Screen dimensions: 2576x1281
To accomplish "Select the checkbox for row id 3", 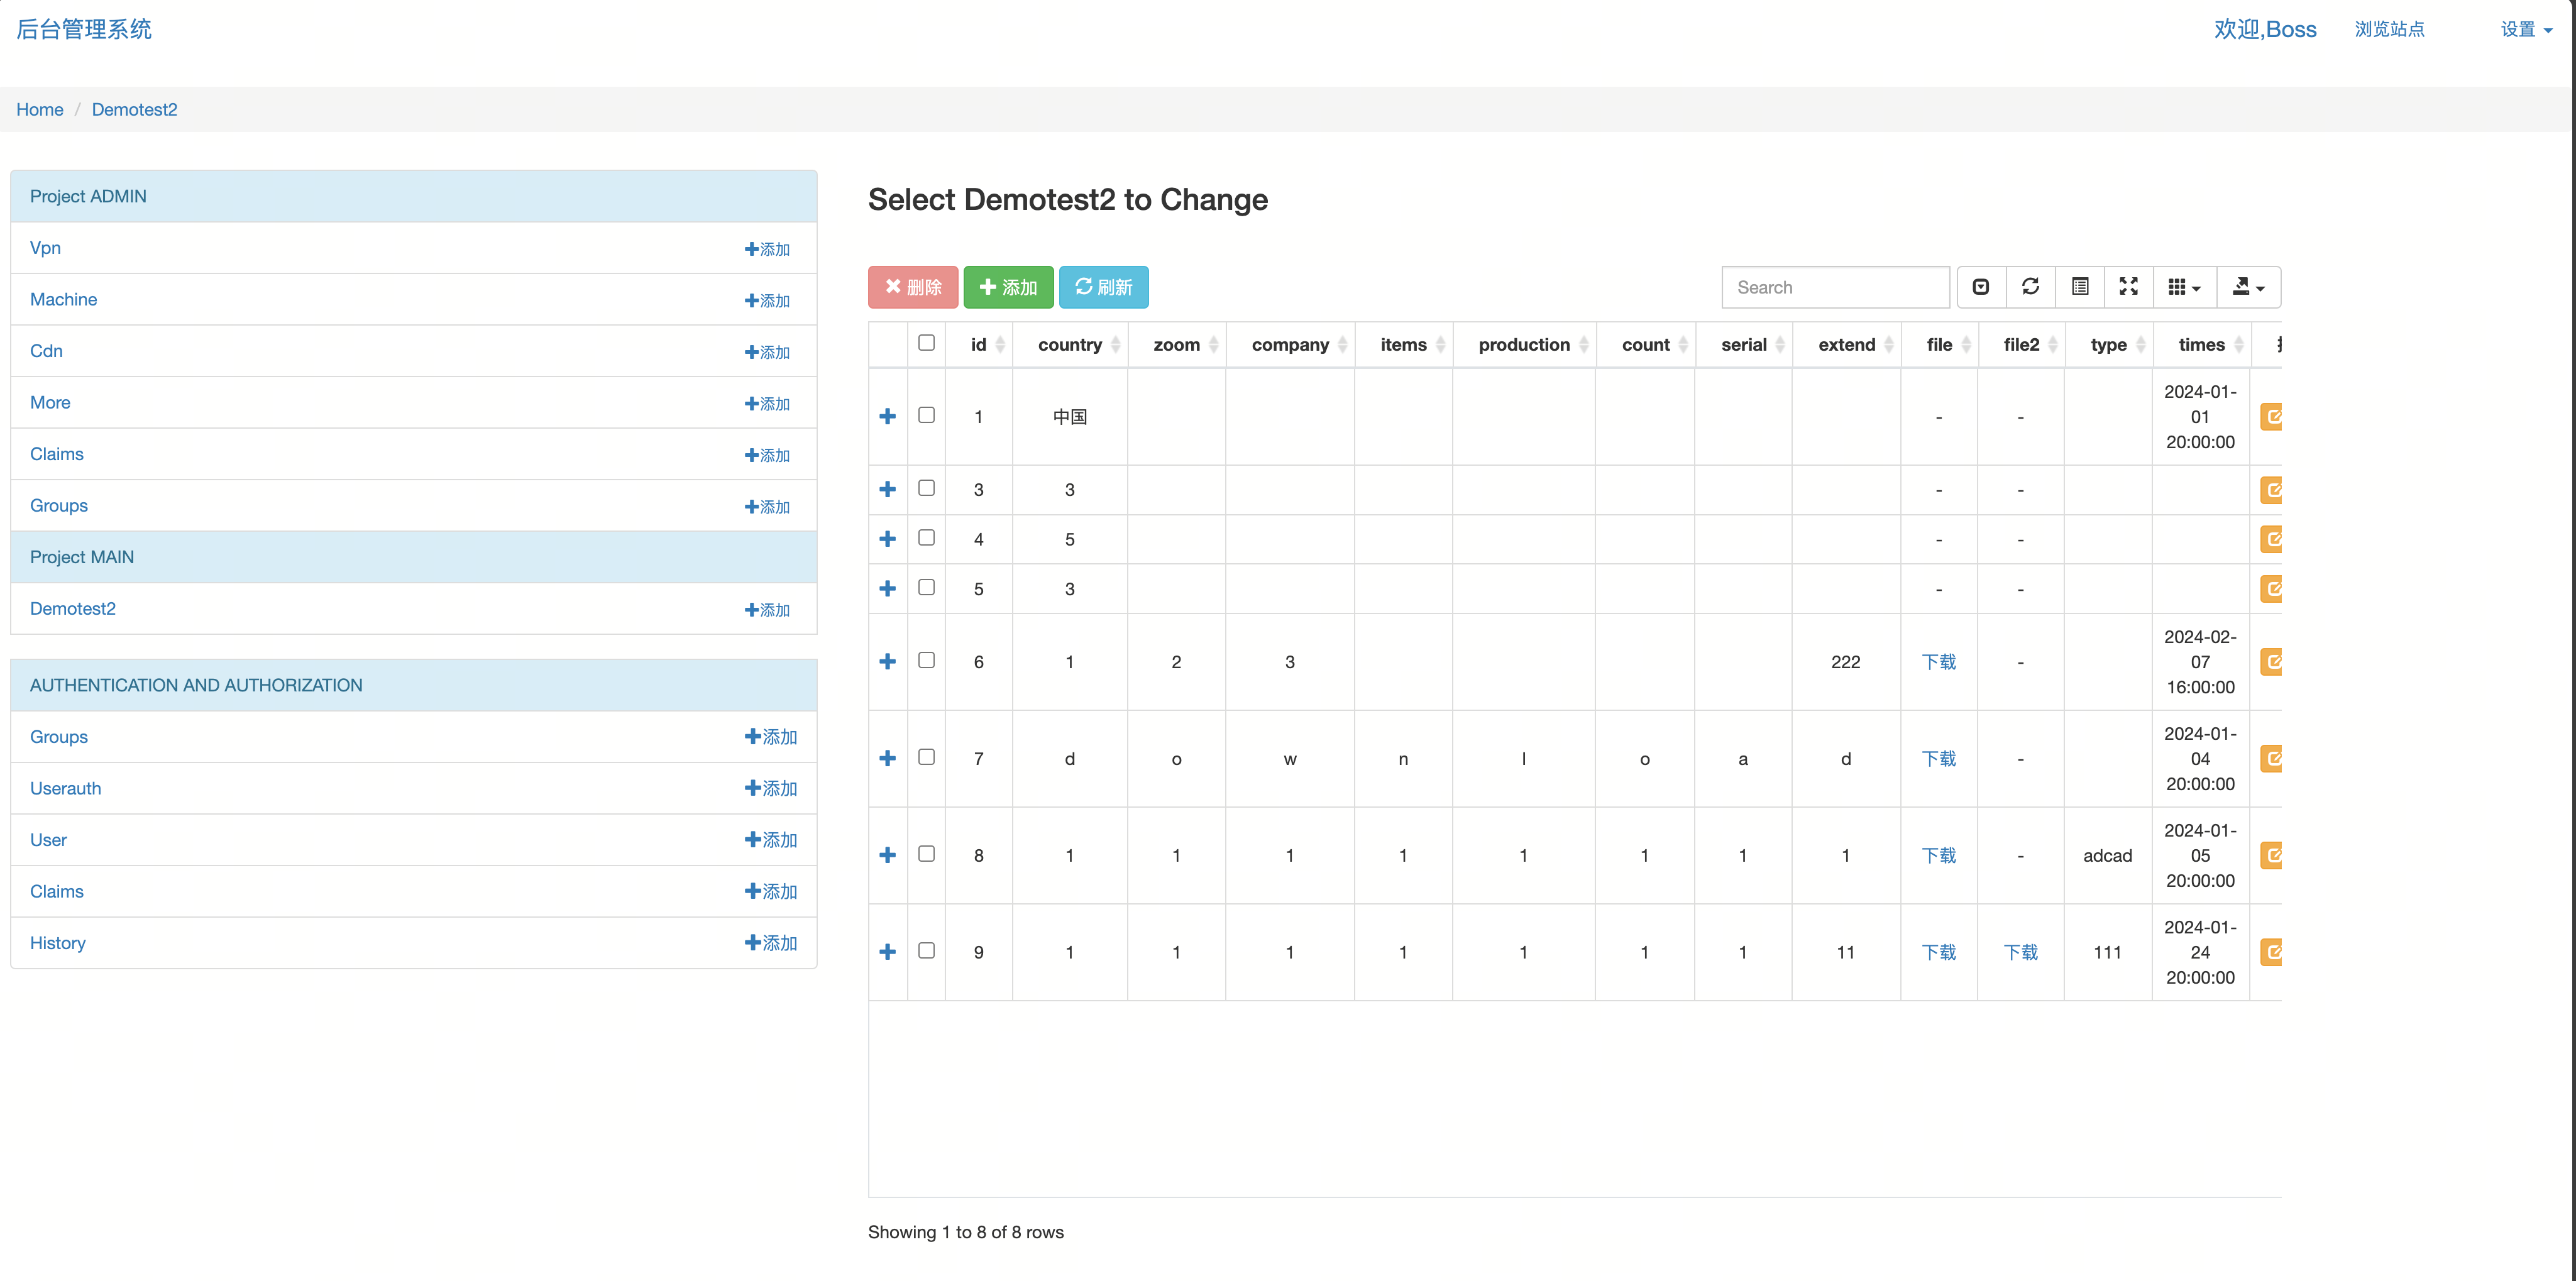I will pos(926,488).
